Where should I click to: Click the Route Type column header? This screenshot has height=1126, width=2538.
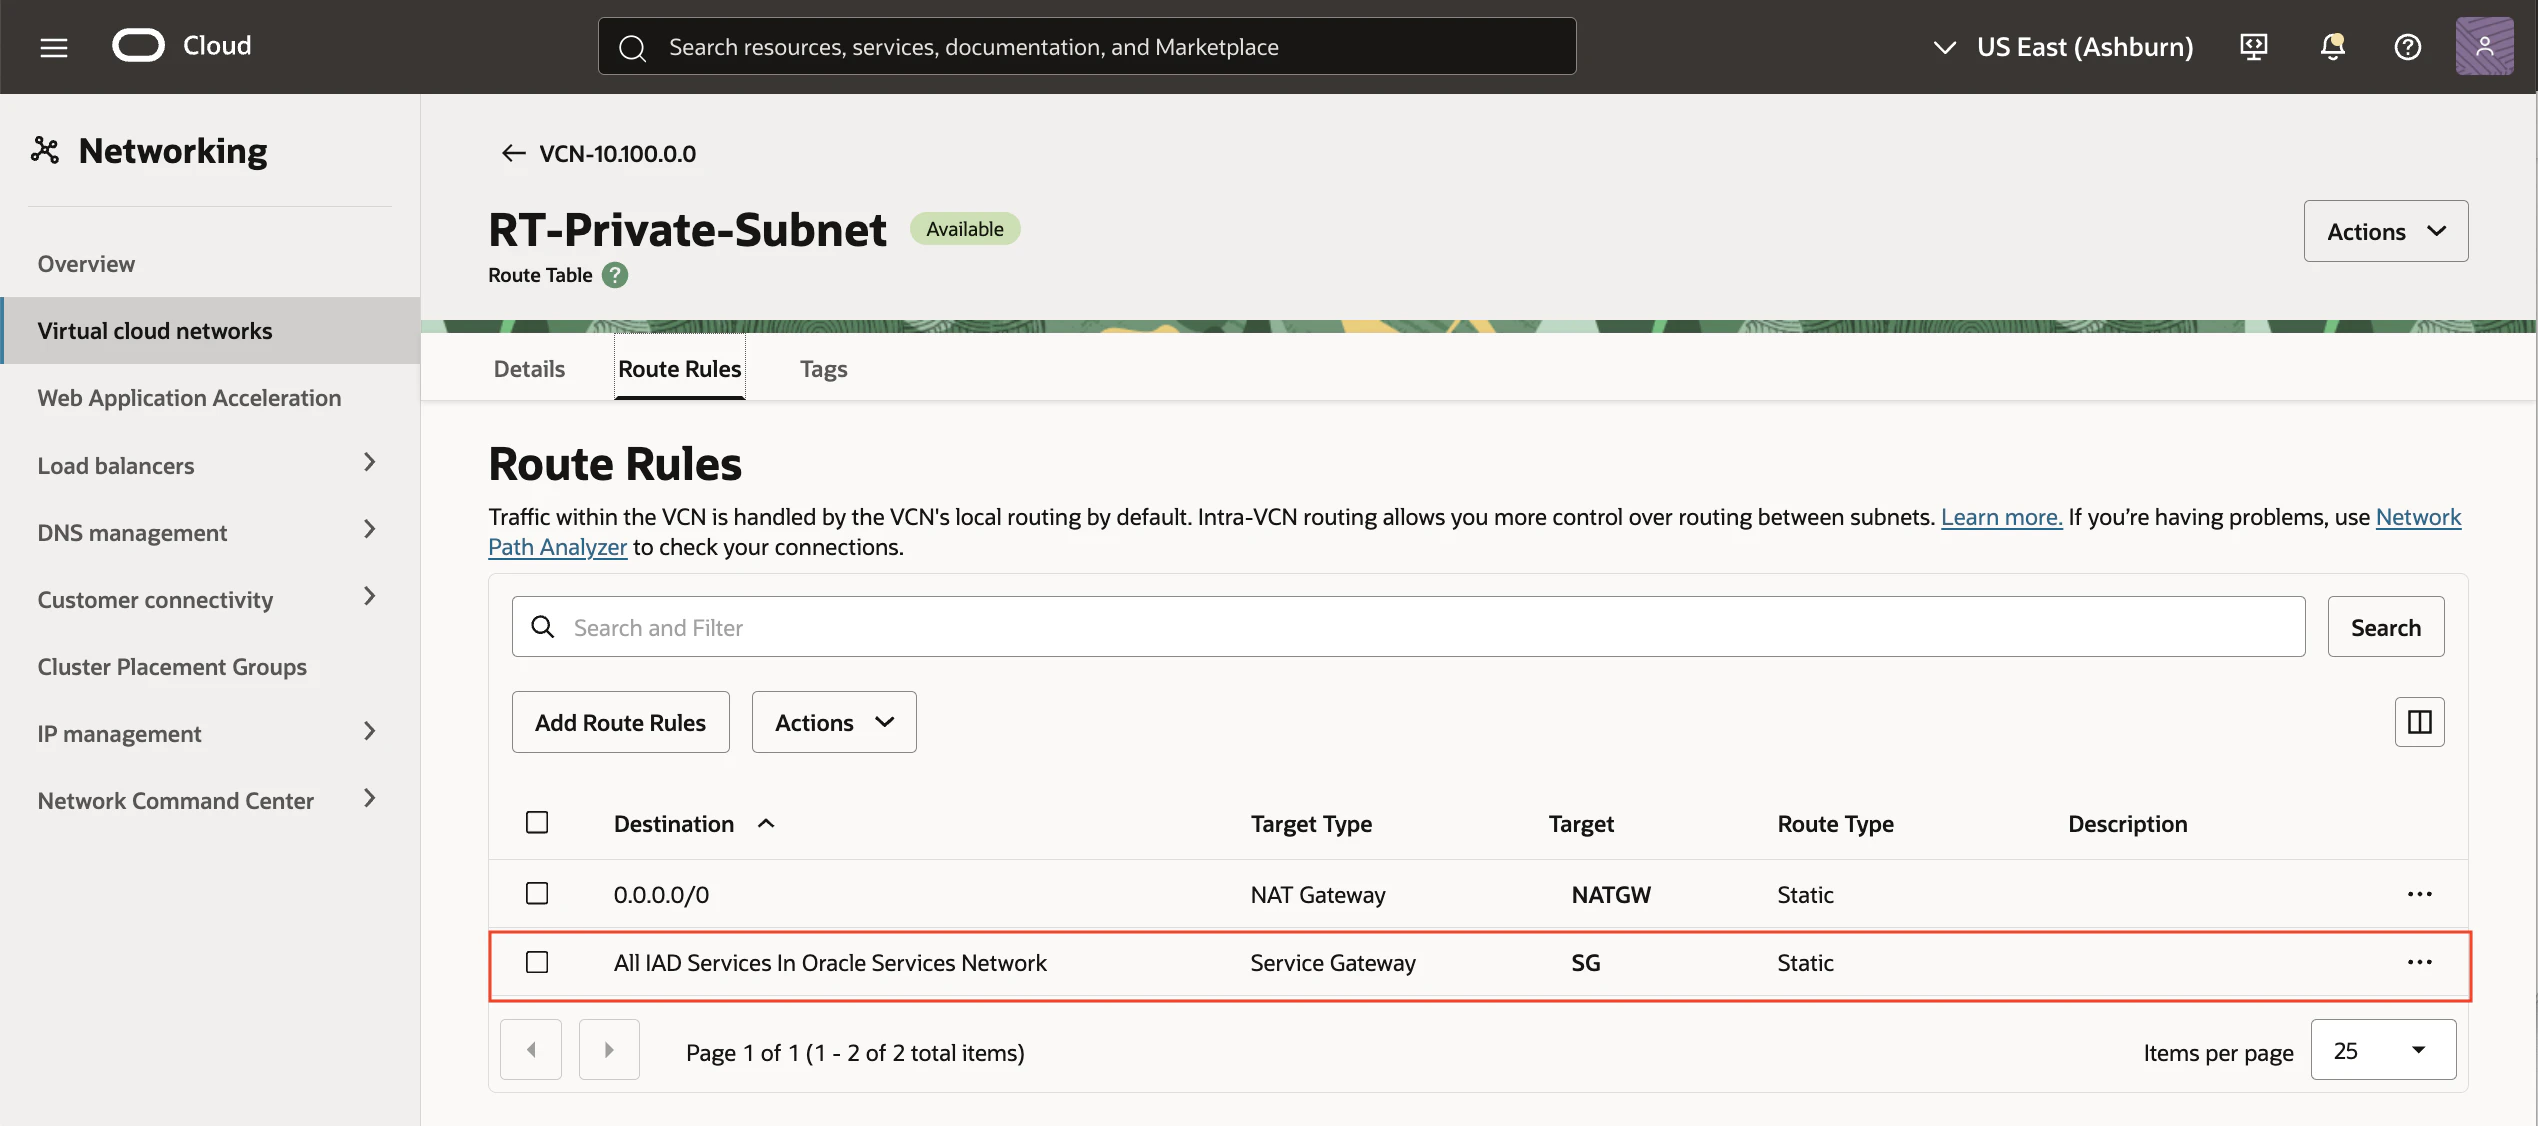pyautogui.click(x=1835, y=824)
